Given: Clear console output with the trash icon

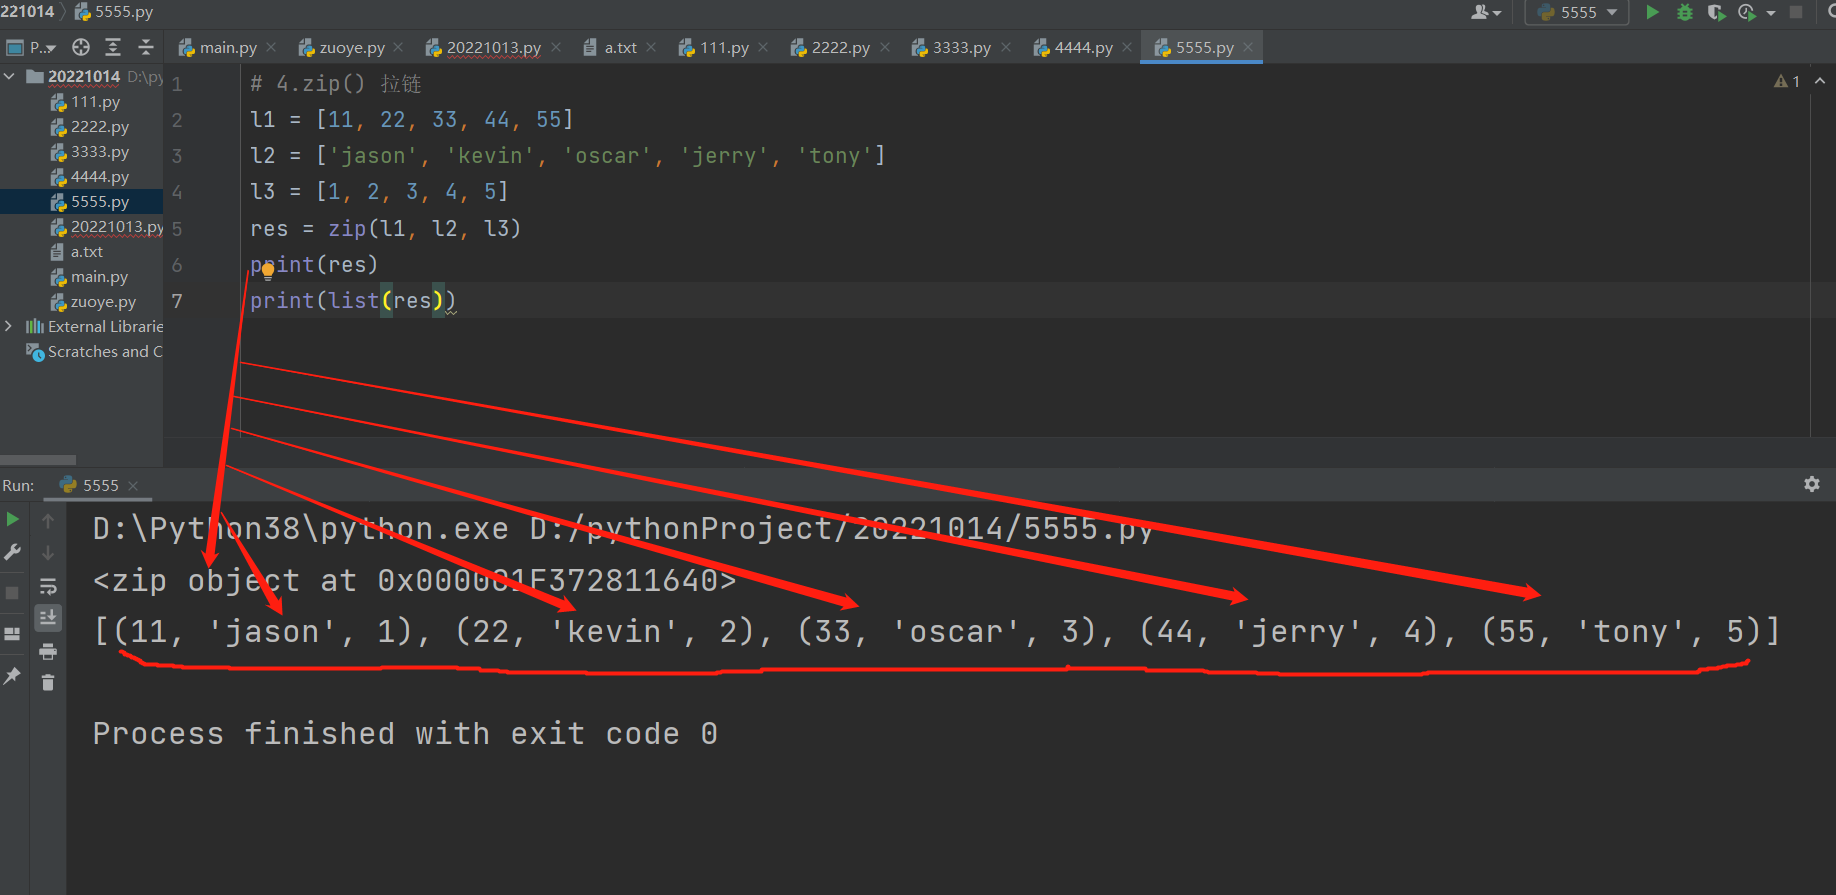Looking at the screenshot, I should [47, 683].
